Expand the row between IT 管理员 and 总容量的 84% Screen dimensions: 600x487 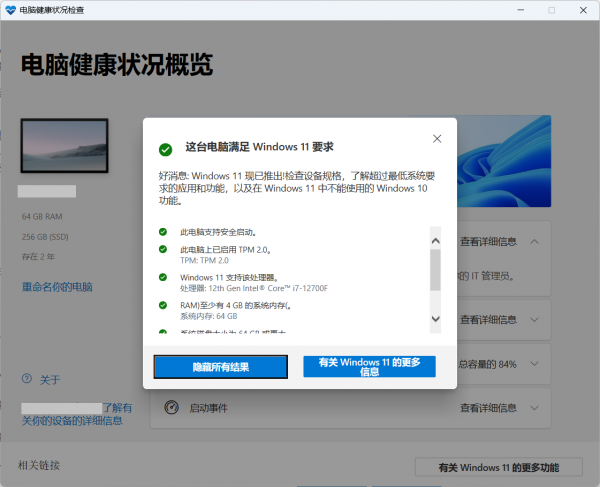coord(535,320)
